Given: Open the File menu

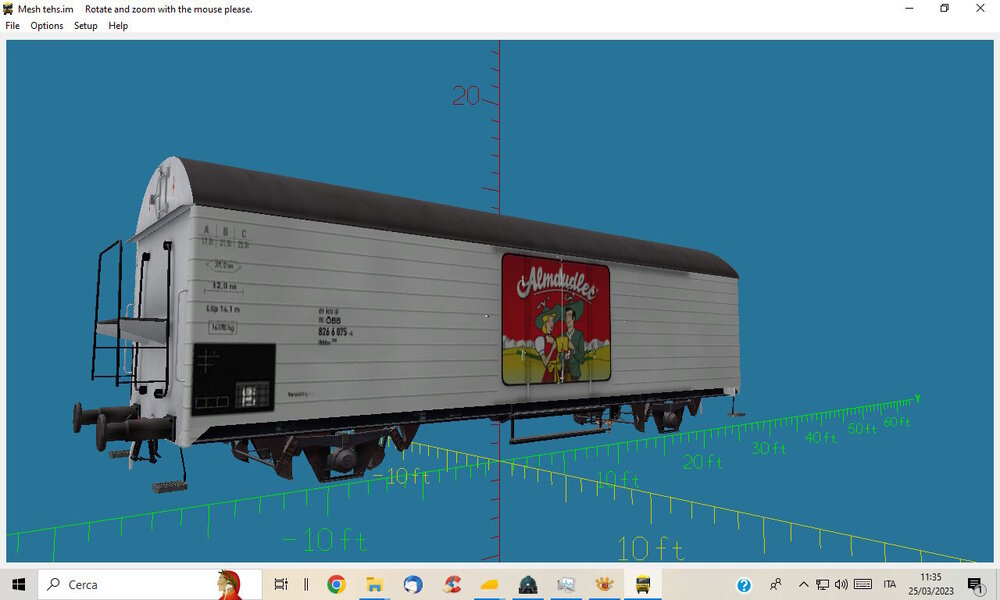Looking at the screenshot, I should 12,26.
